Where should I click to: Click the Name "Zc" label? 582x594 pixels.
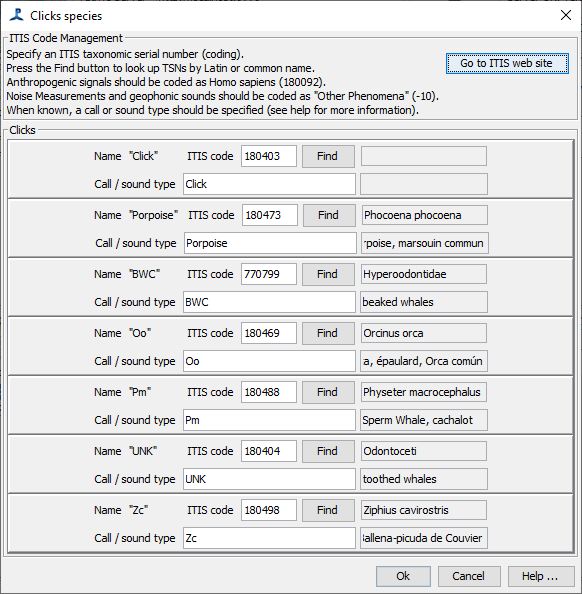tap(121, 510)
